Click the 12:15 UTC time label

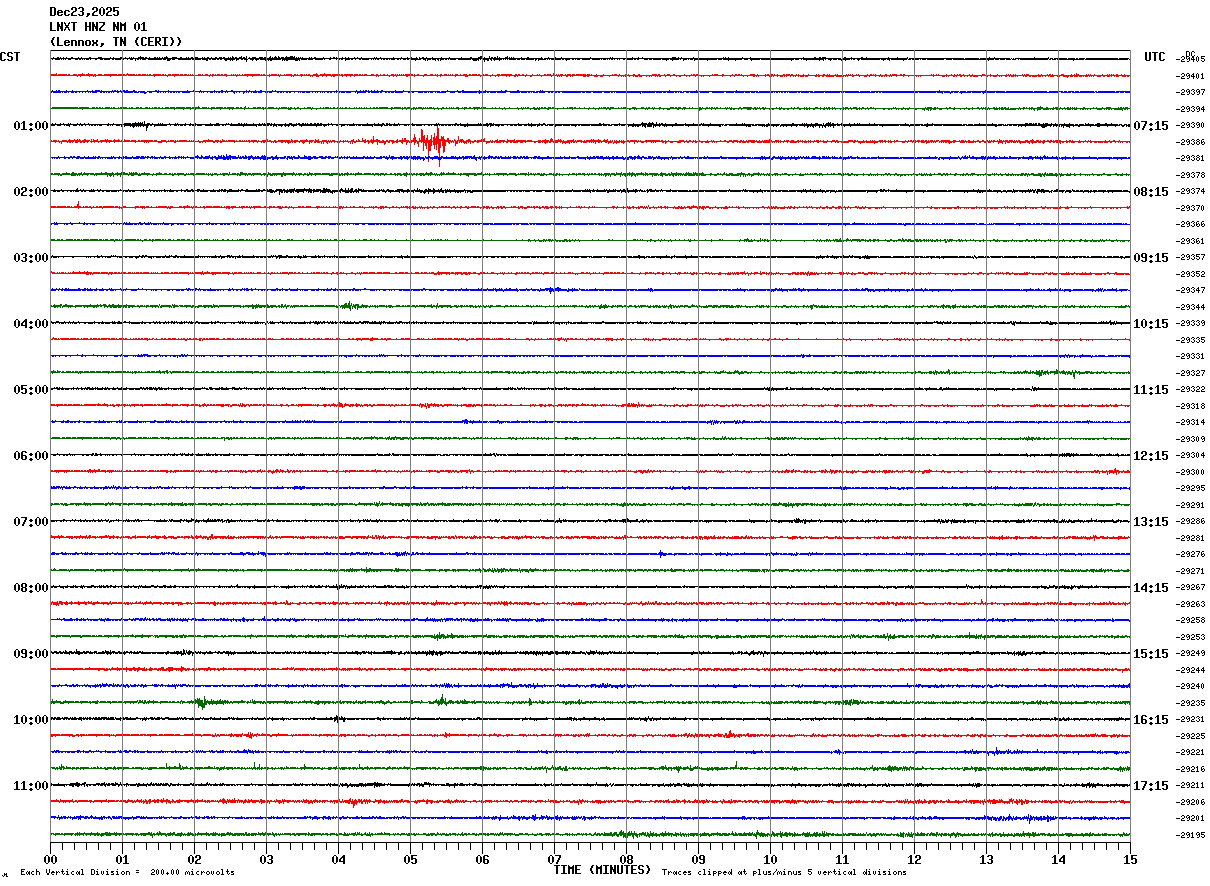pyautogui.click(x=1151, y=456)
